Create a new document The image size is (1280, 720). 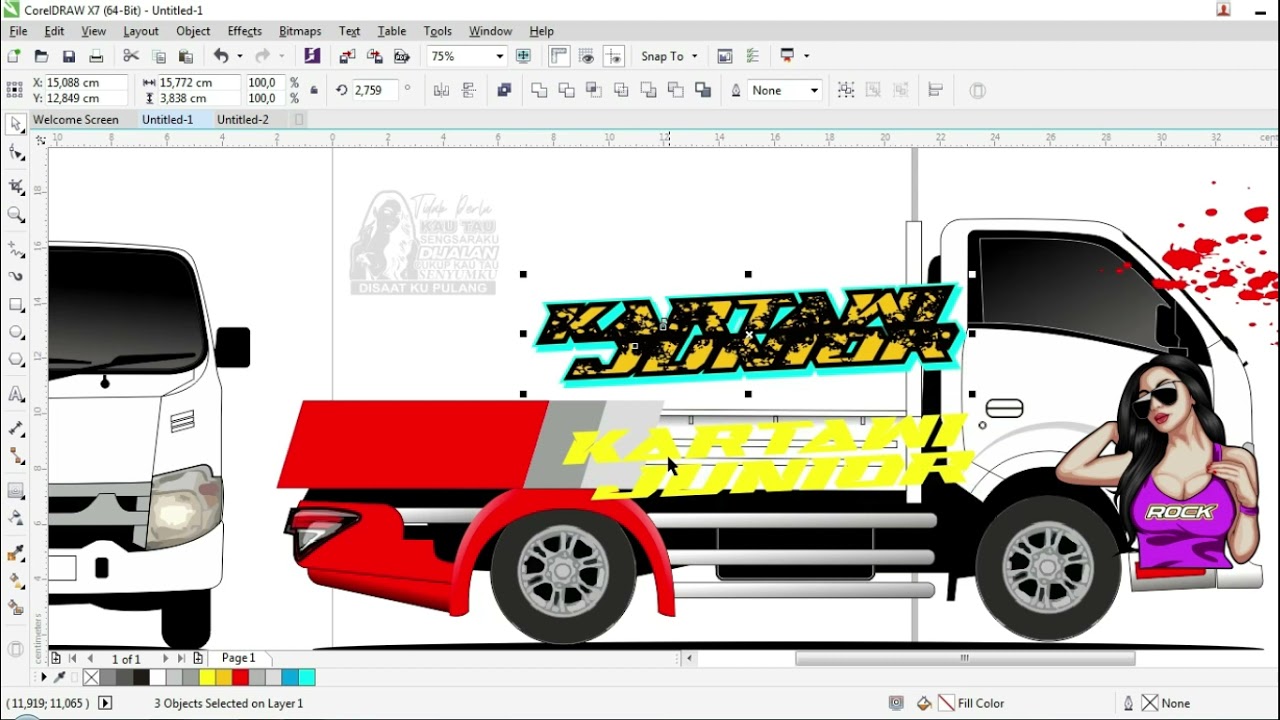(14, 56)
